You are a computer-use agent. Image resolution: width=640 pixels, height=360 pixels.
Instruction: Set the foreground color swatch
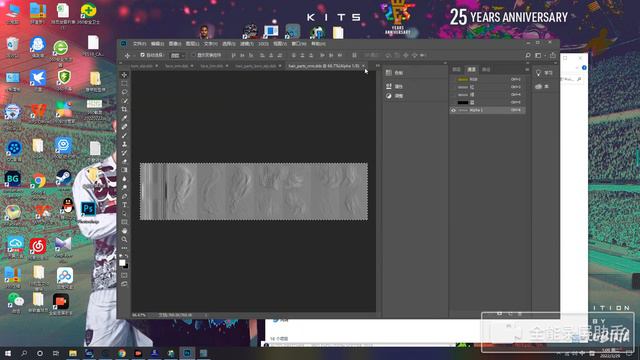[x=122, y=263]
